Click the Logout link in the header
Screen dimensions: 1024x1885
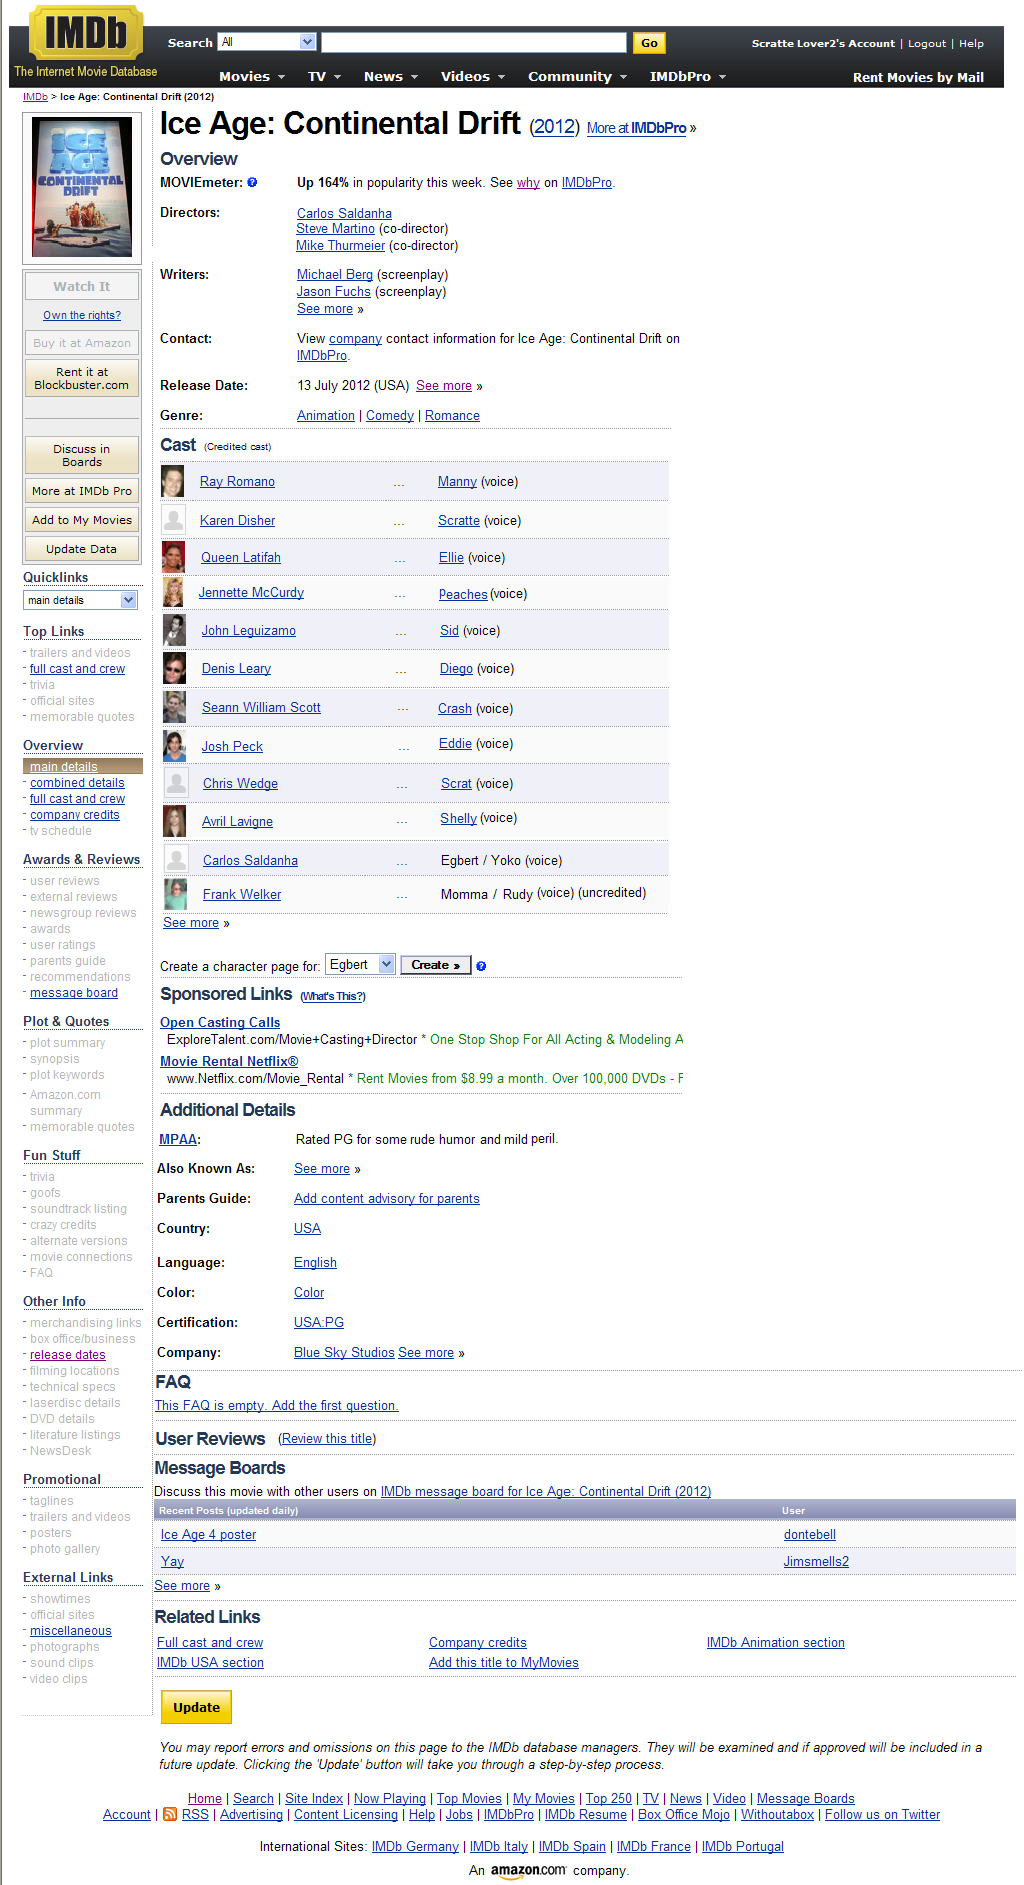point(927,43)
